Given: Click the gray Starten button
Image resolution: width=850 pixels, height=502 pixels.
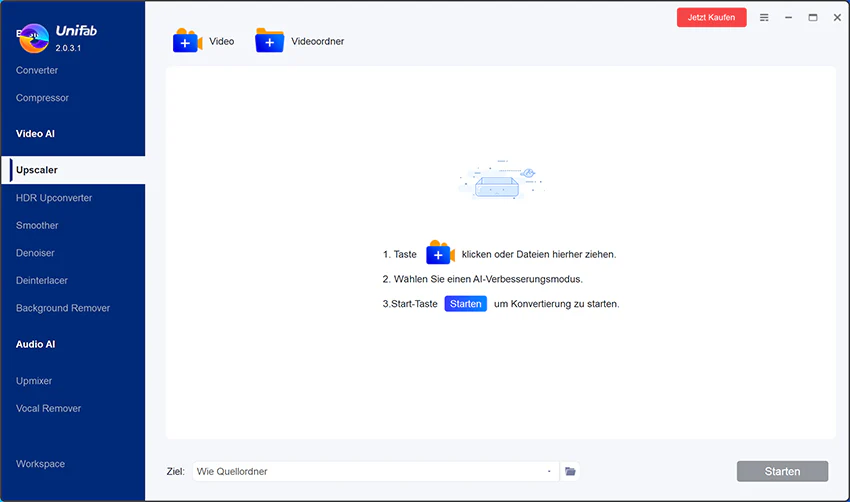Looking at the screenshot, I should click(x=782, y=471).
